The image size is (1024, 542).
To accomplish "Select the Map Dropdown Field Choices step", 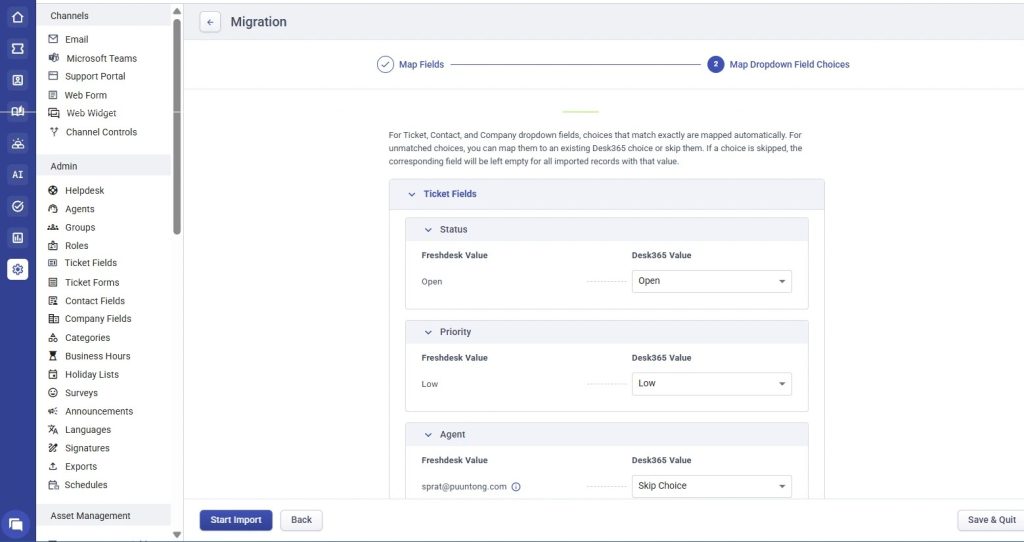I will coord(778,65).
